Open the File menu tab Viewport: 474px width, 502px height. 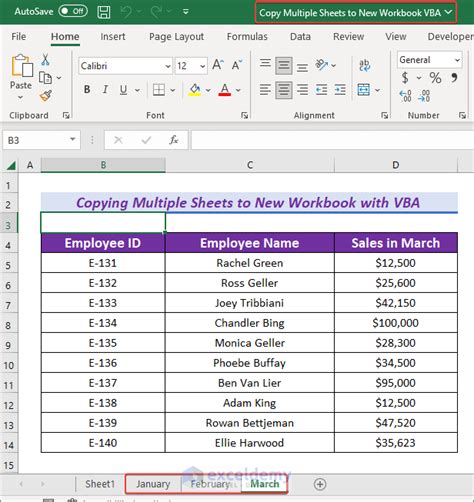click(19, 36)
